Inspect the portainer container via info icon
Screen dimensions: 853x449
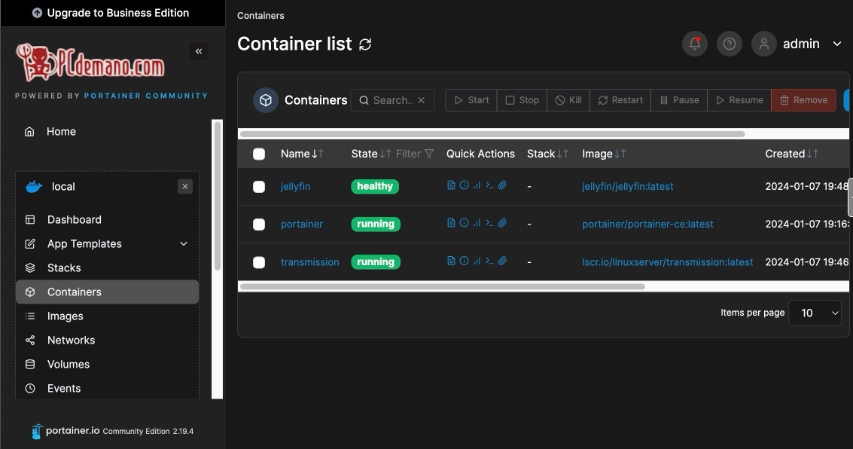464,223
